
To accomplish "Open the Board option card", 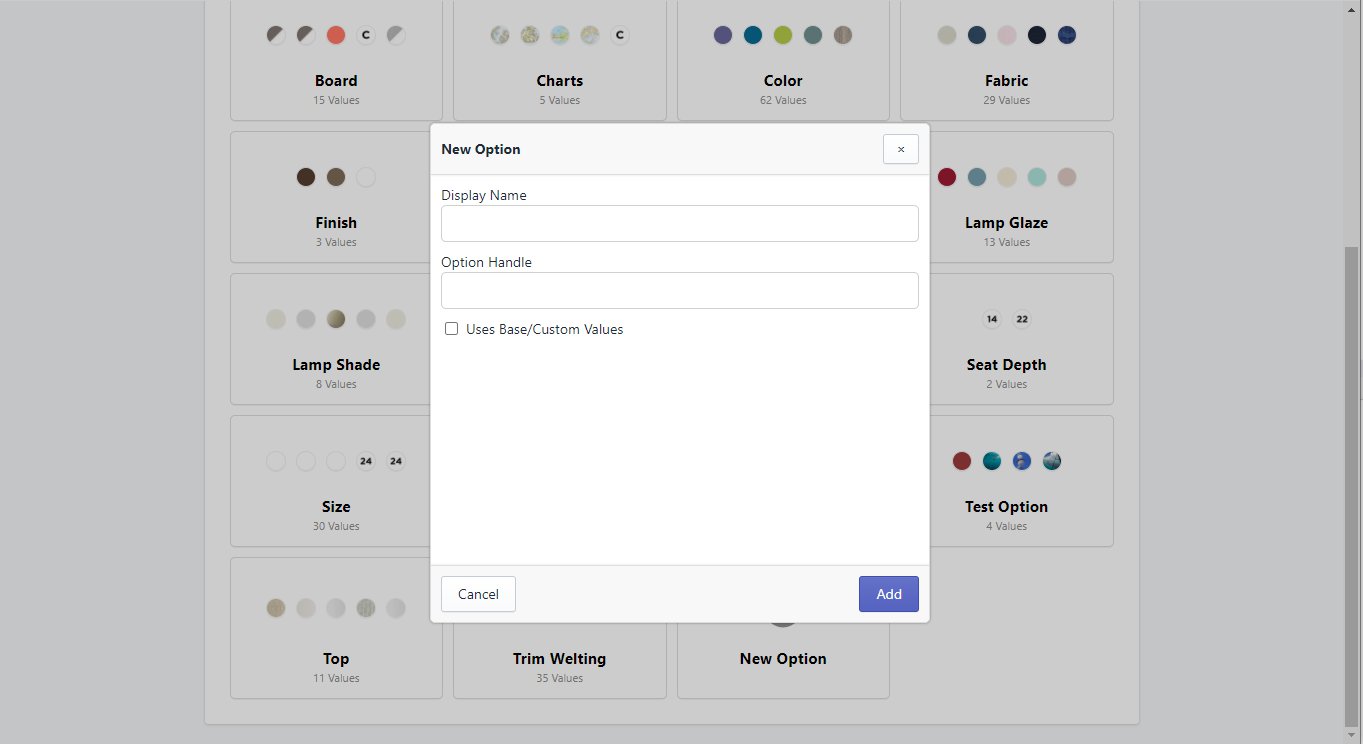I will 336,81.
